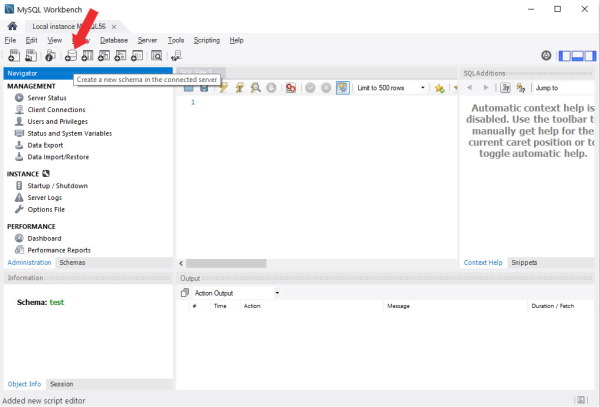Open the Home tab icon
The height and width of the screenshot is (407, 600).
pyautogui.click(x=12, y=25)
